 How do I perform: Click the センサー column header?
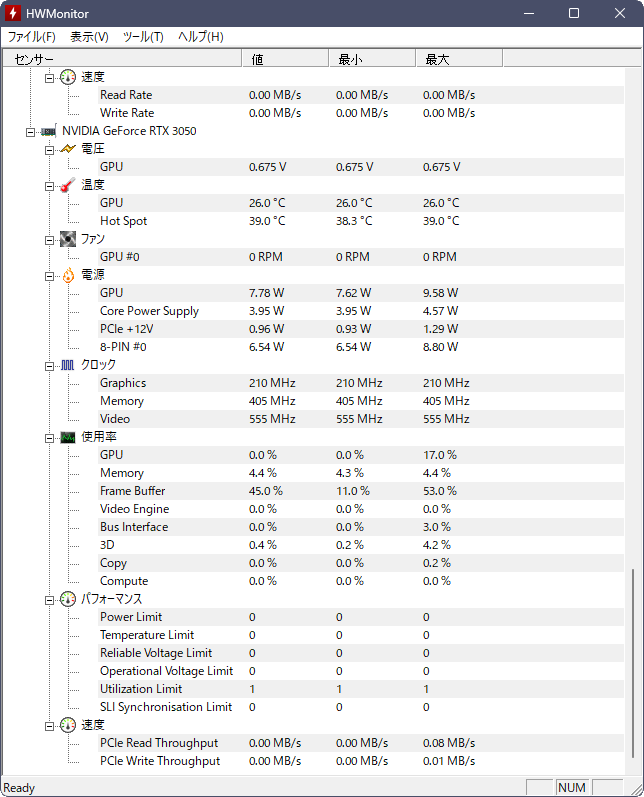pos(122,59)
